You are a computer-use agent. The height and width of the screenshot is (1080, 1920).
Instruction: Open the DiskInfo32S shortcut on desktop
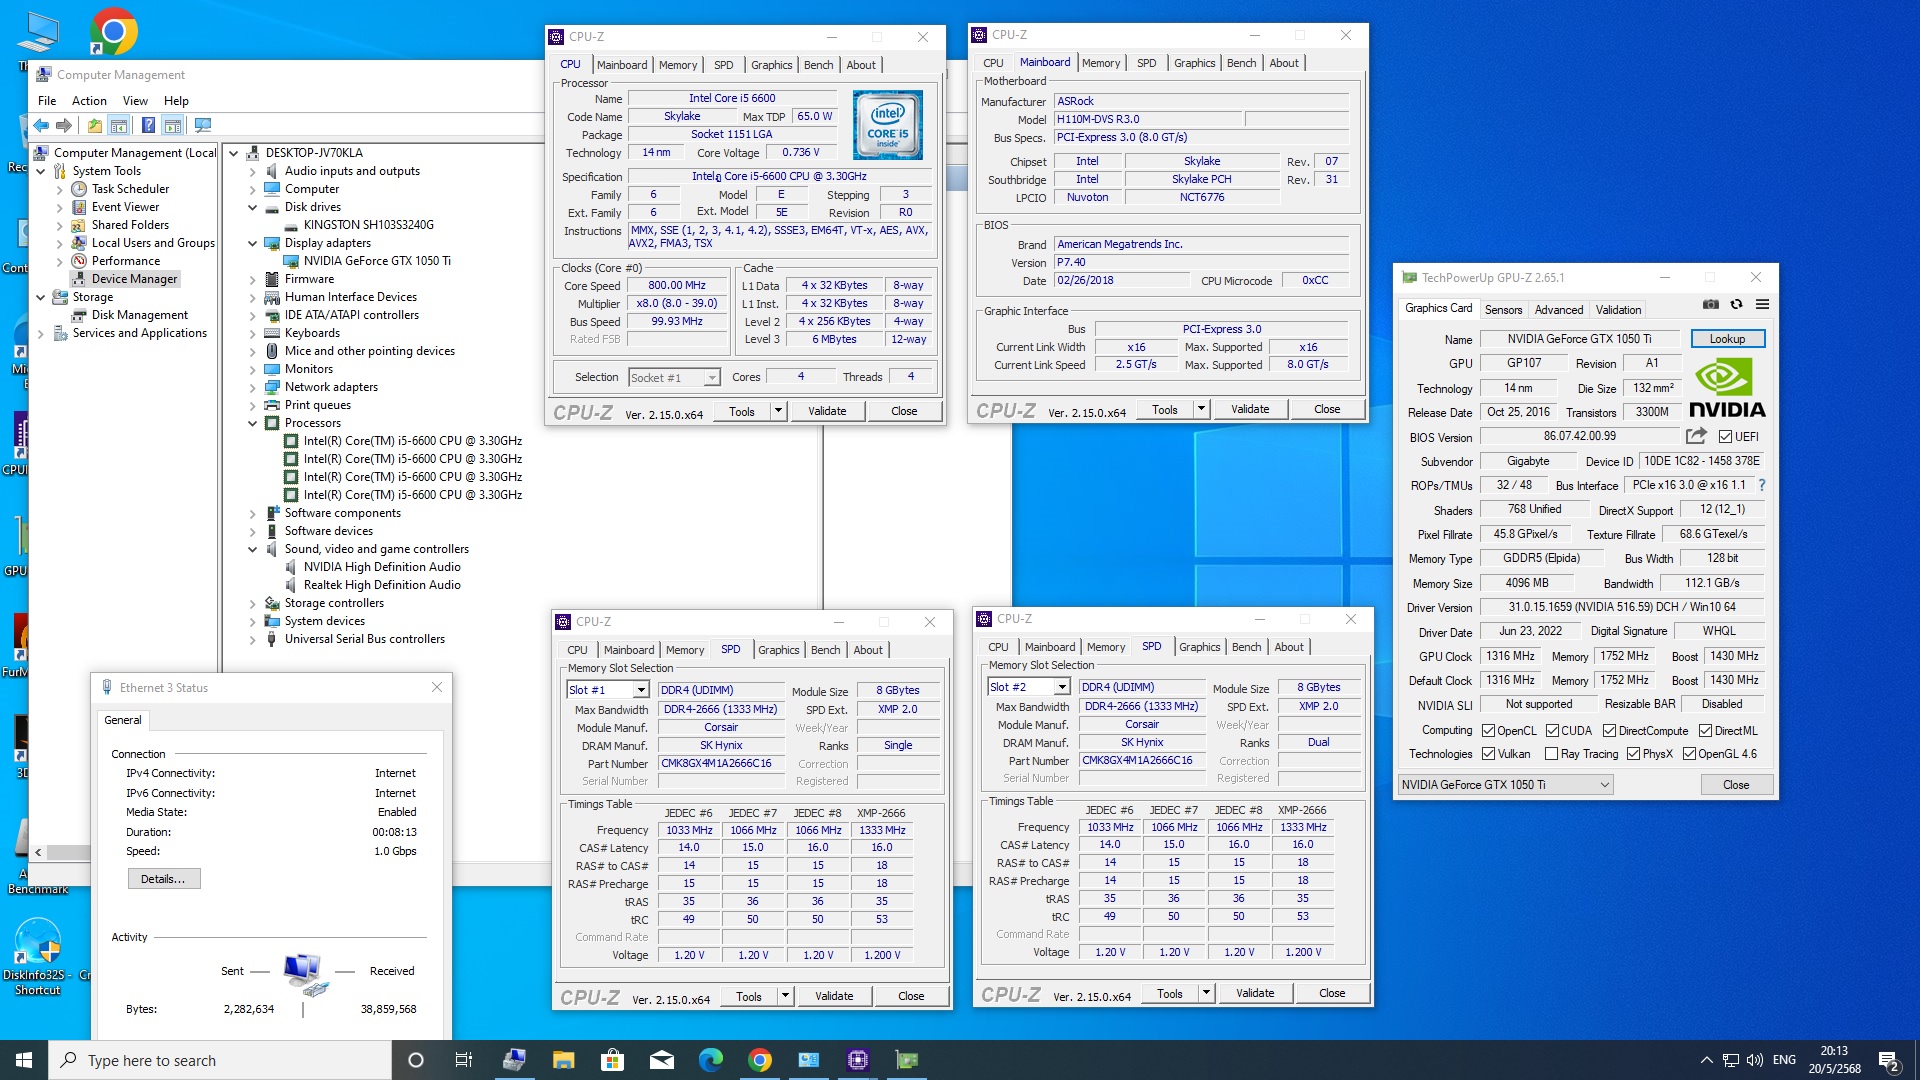pos(38,957)
